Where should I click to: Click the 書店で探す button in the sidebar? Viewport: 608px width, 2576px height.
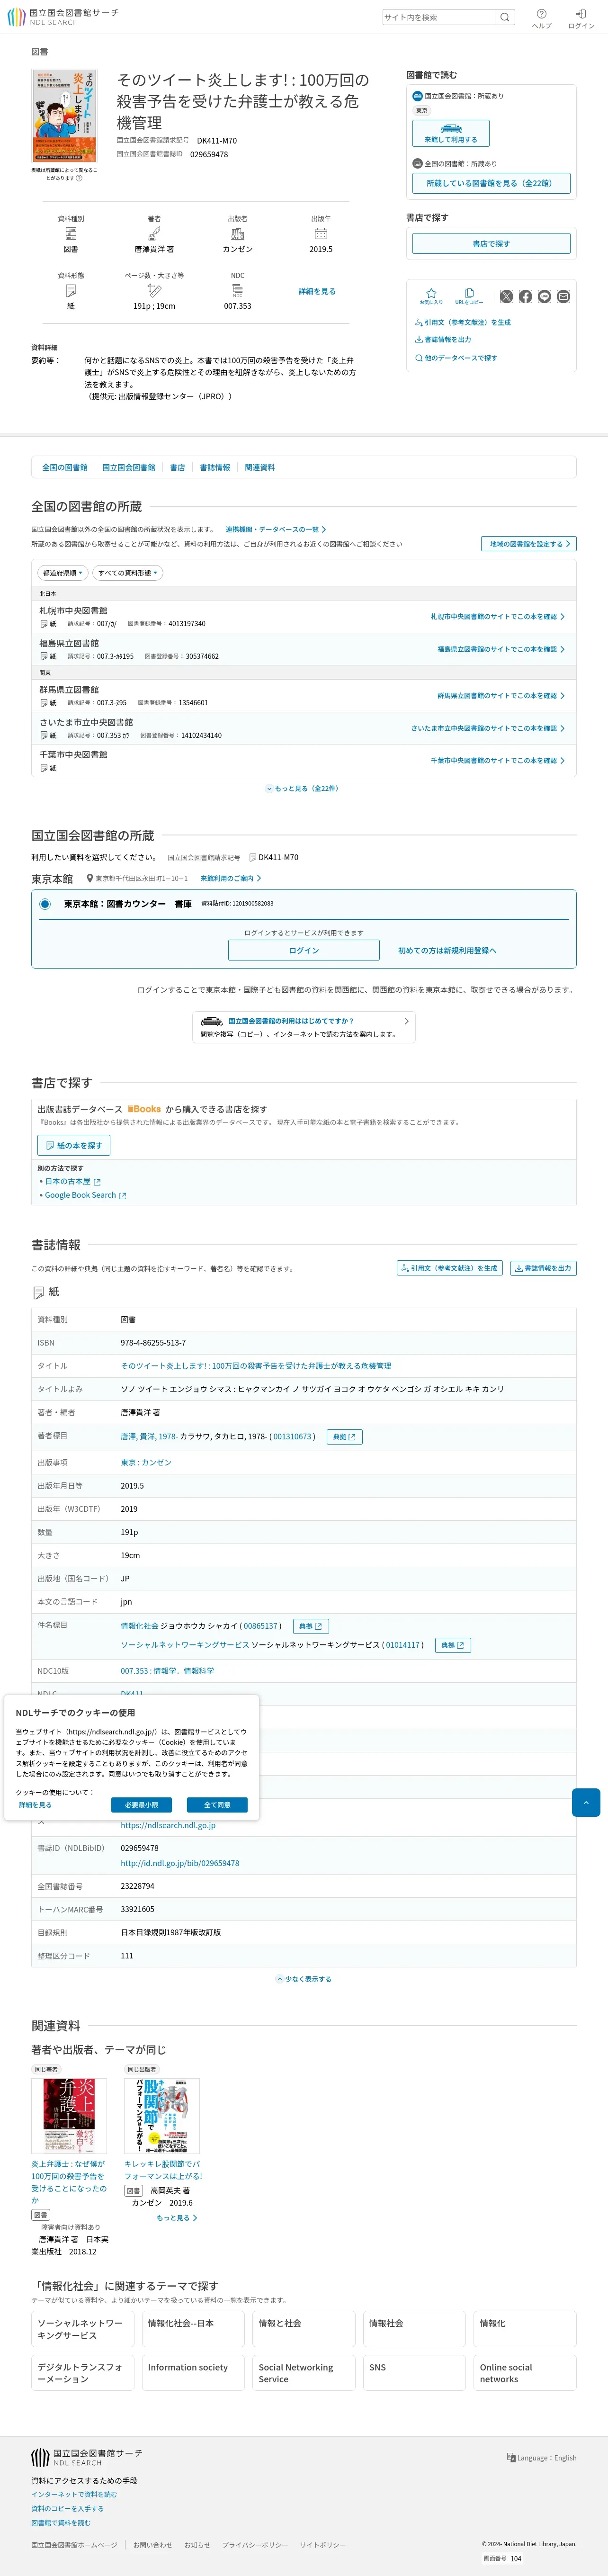pos(491,243)
